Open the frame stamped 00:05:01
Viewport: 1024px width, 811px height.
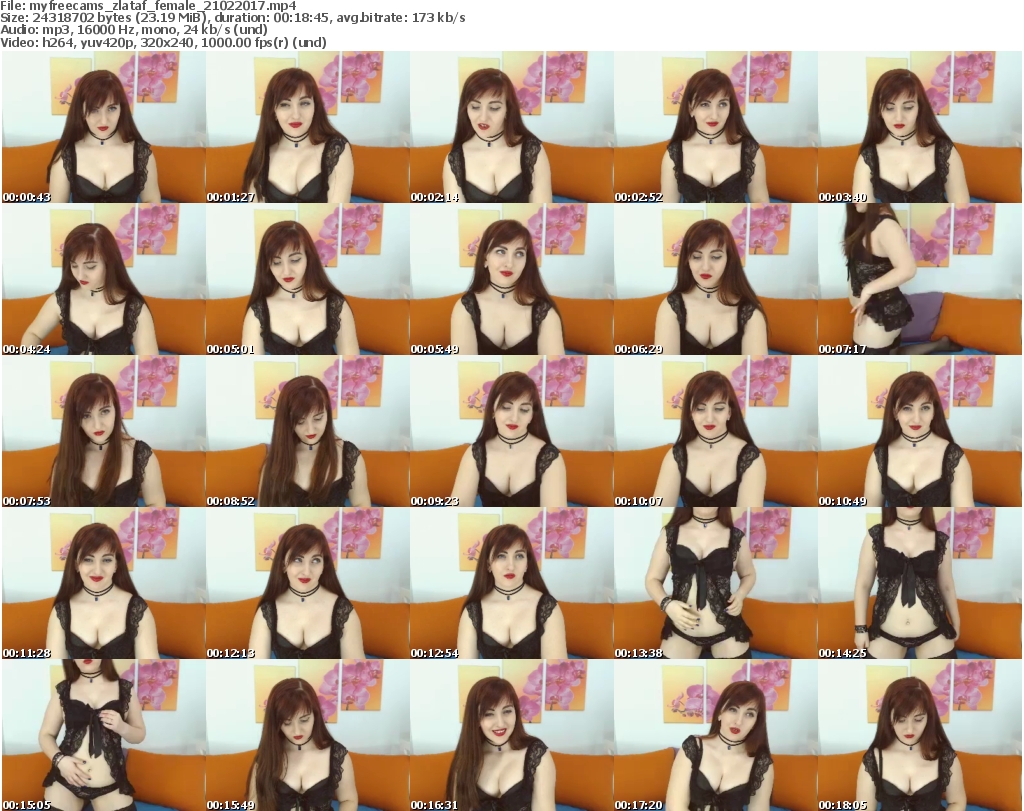(308, 279)
